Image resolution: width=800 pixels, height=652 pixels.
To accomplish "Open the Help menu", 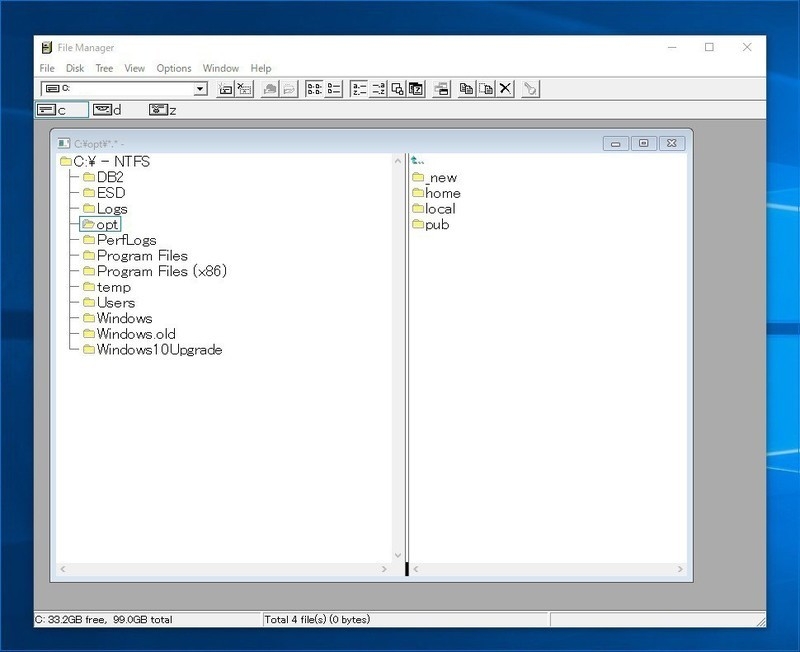I will coord(261,68).
